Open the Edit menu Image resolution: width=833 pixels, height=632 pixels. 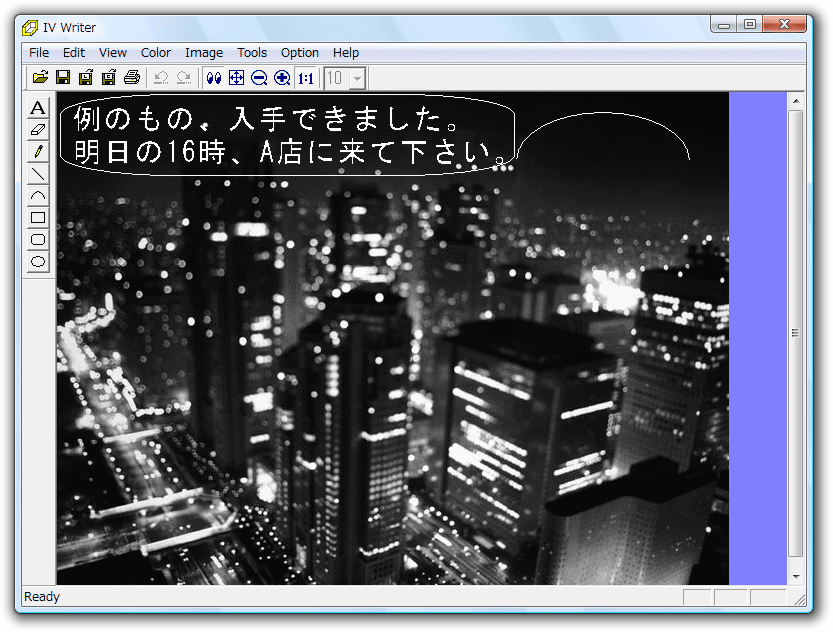pyautogui.click(x=74, y=53)
